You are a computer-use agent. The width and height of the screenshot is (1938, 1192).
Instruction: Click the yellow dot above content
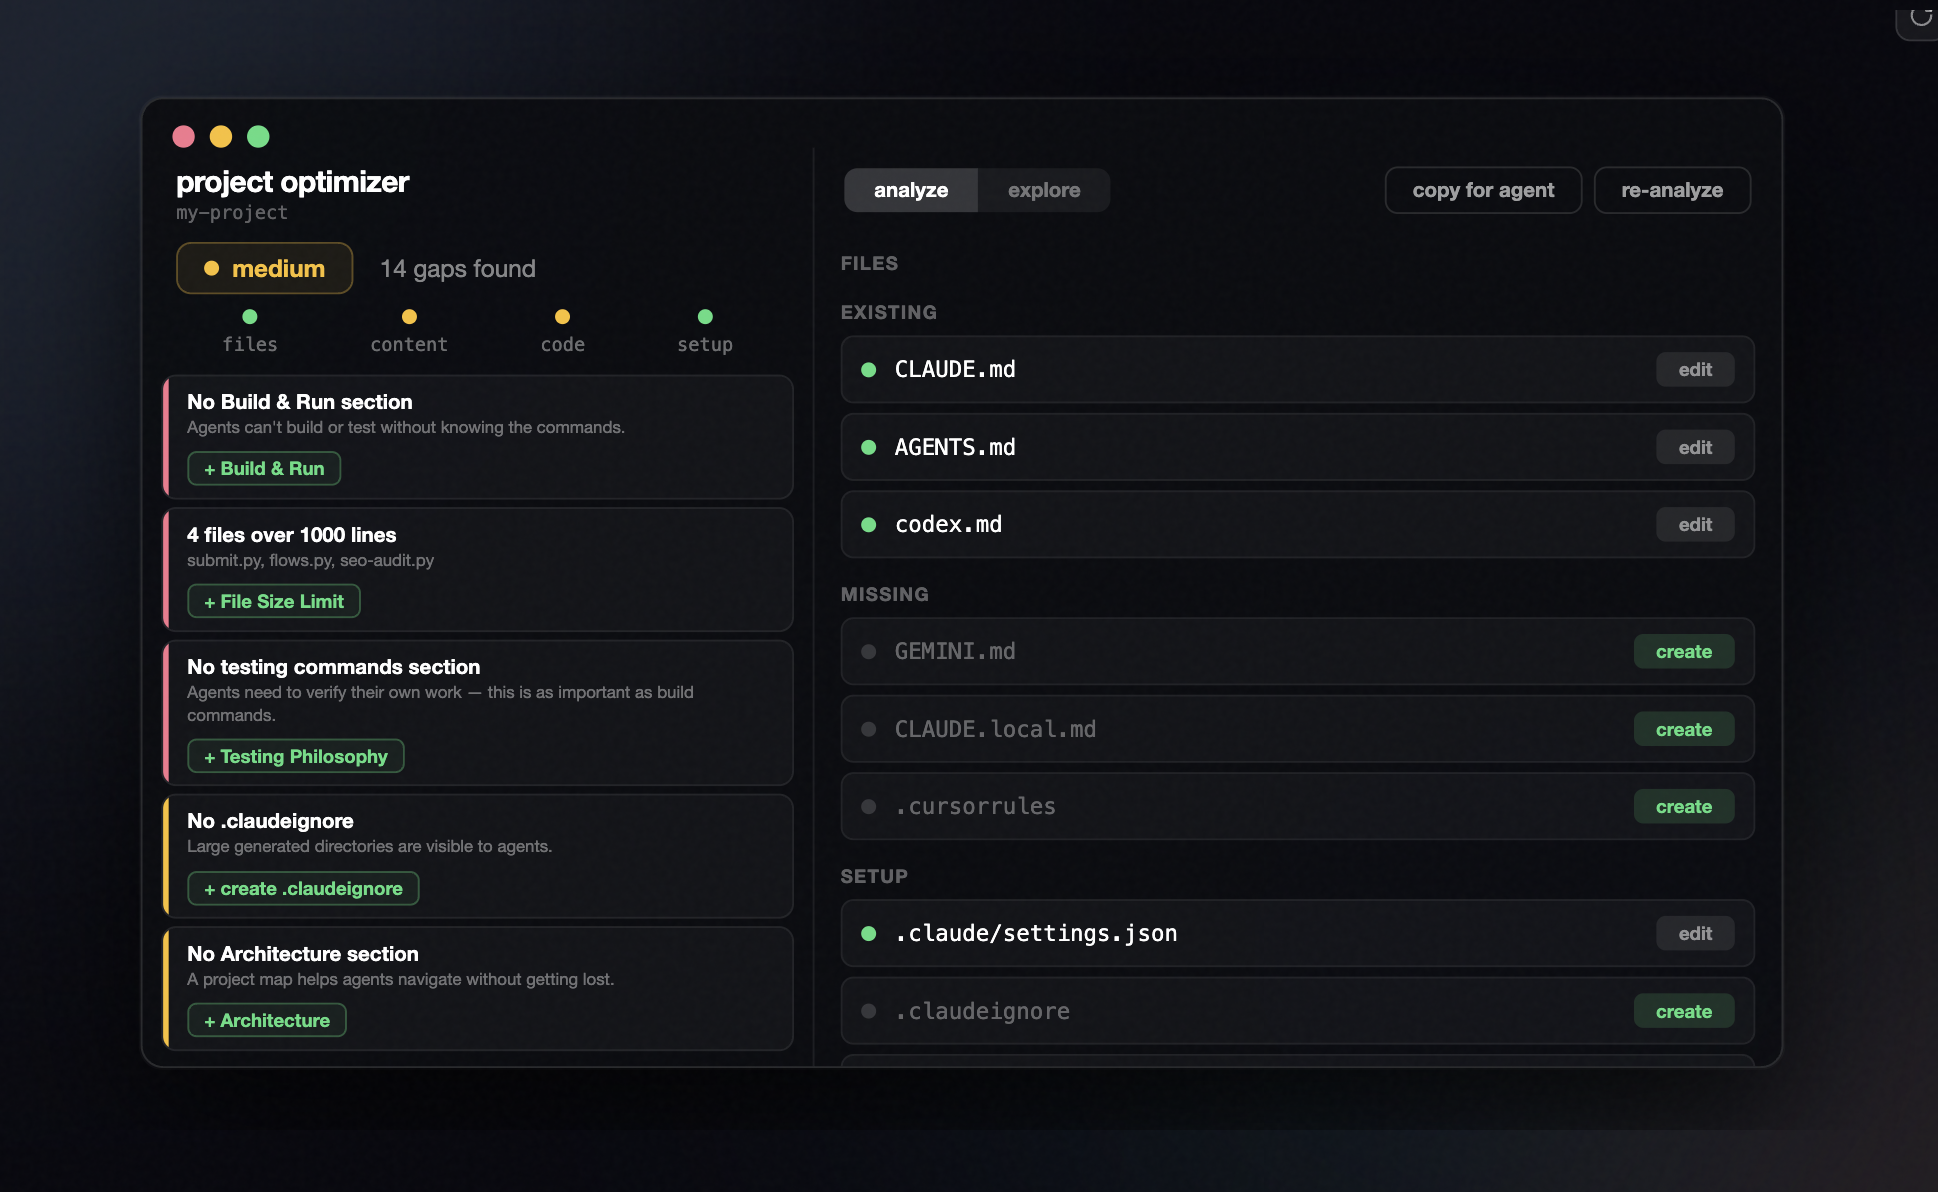(x=409, y=316)
